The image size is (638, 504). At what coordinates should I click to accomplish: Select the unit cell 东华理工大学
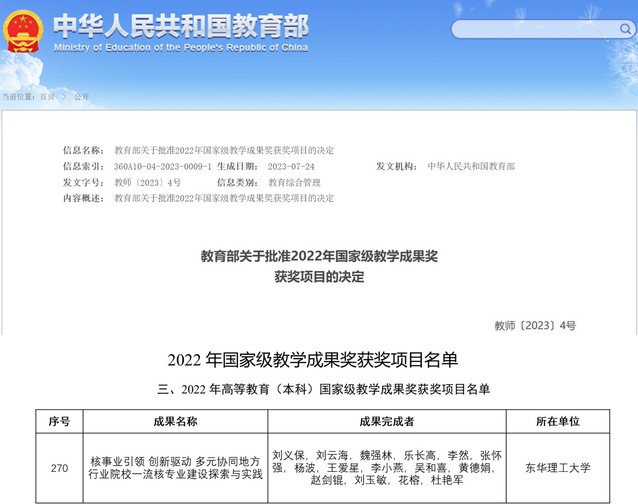pyautogui.click(x=558, y=468)
